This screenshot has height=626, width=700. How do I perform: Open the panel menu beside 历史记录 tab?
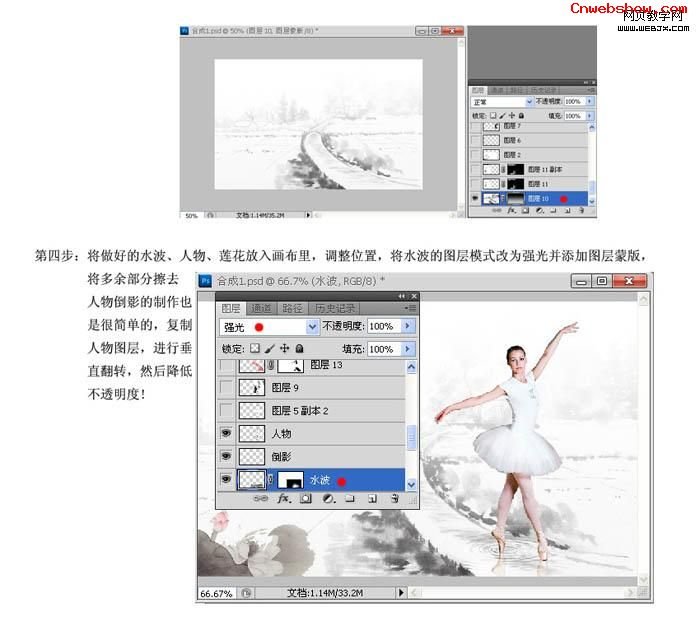(410, 308)
